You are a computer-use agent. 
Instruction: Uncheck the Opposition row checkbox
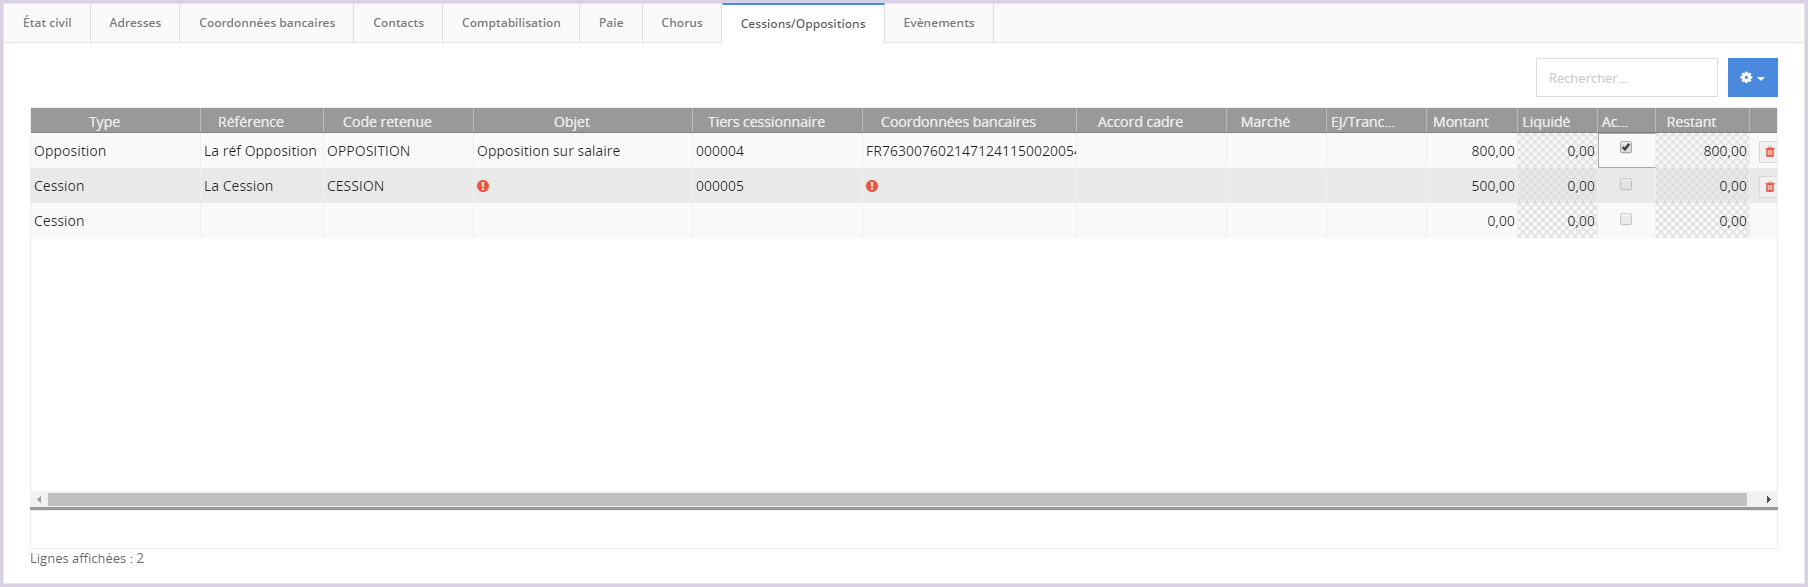[x=1626, y=148]
